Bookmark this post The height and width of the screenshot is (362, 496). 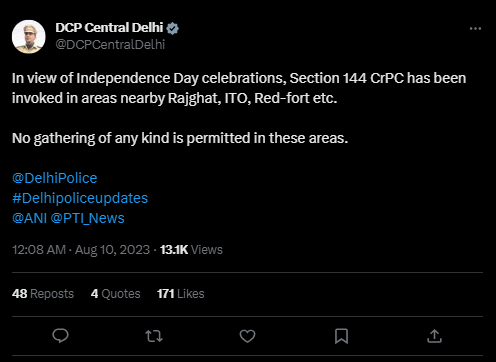[341, 336]
